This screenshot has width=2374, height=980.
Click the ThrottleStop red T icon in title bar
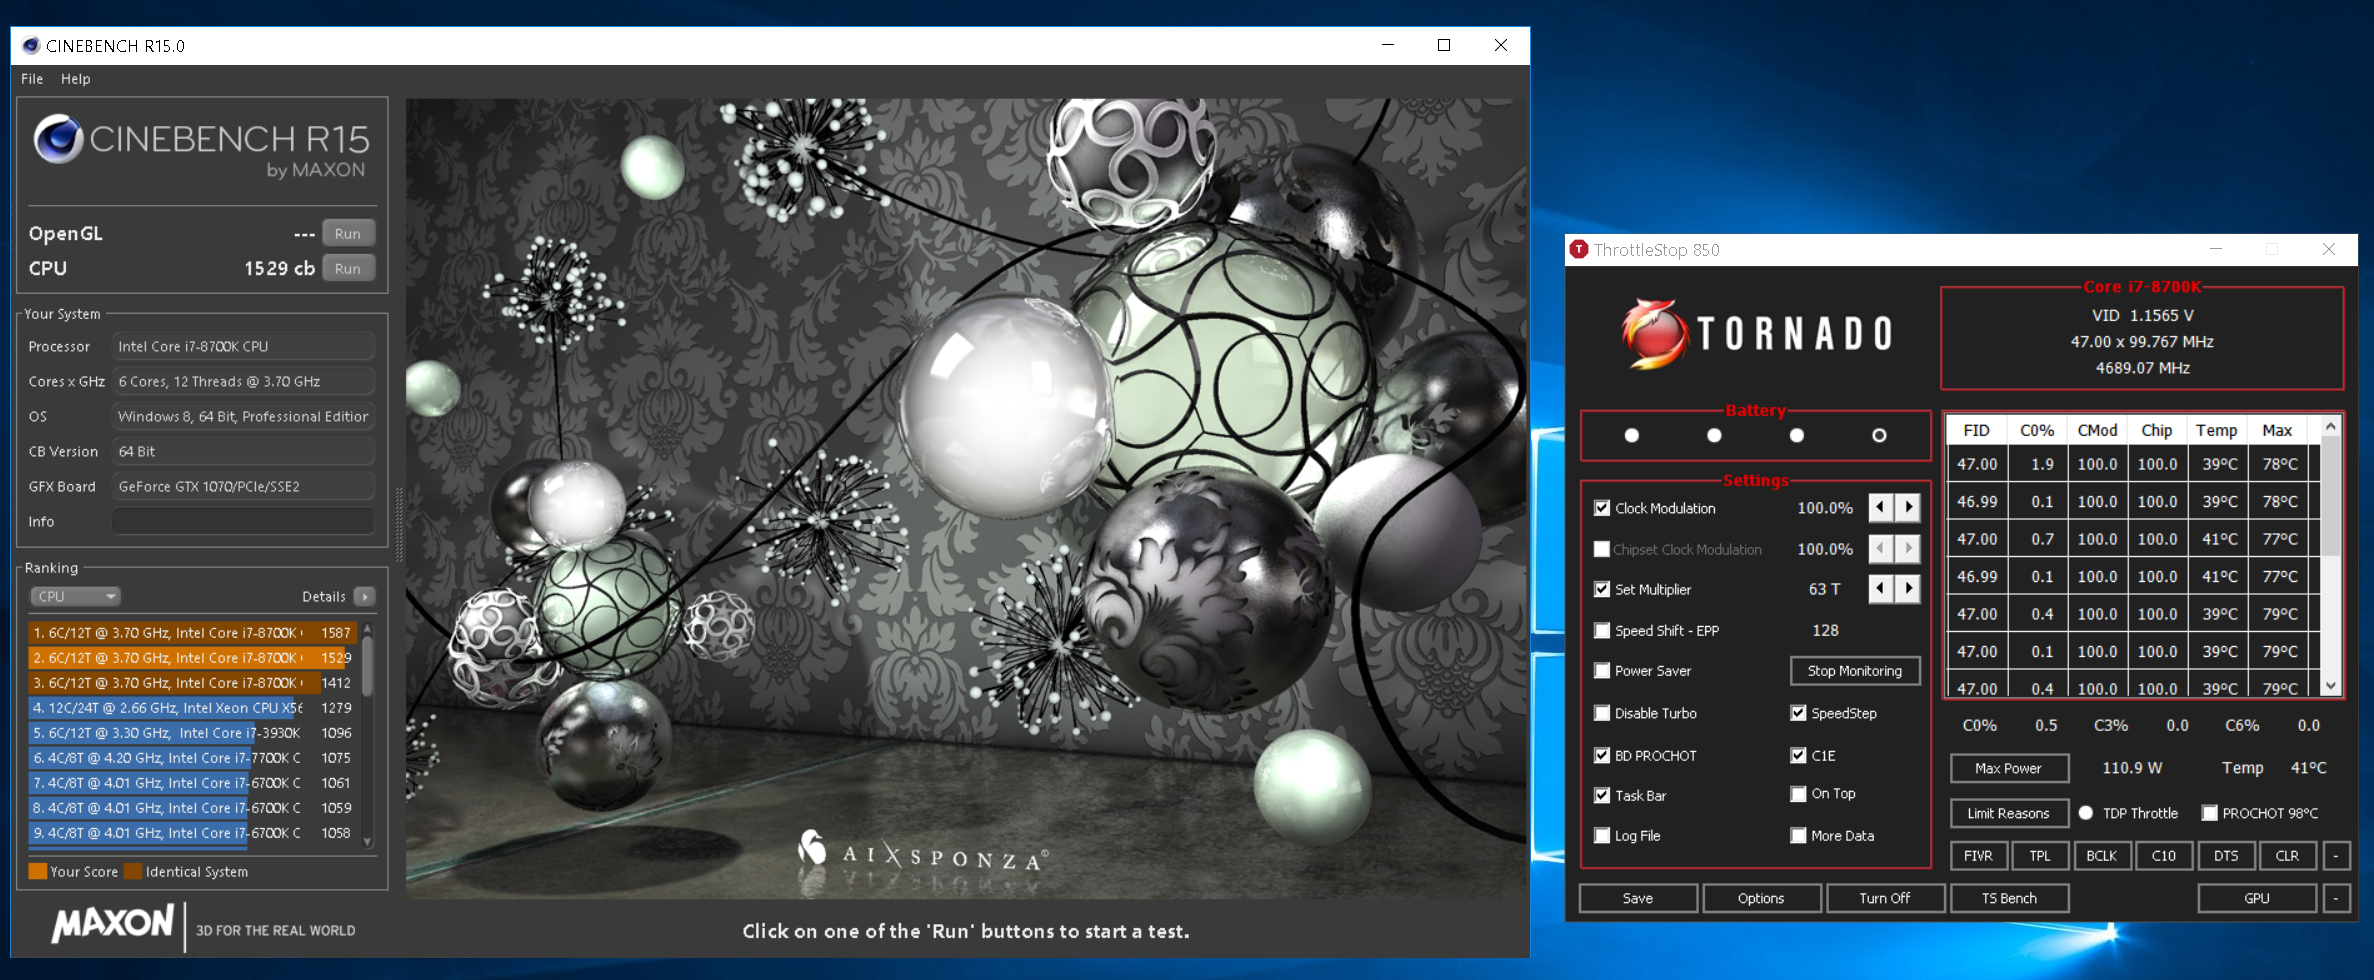[x=1579, y=249]
